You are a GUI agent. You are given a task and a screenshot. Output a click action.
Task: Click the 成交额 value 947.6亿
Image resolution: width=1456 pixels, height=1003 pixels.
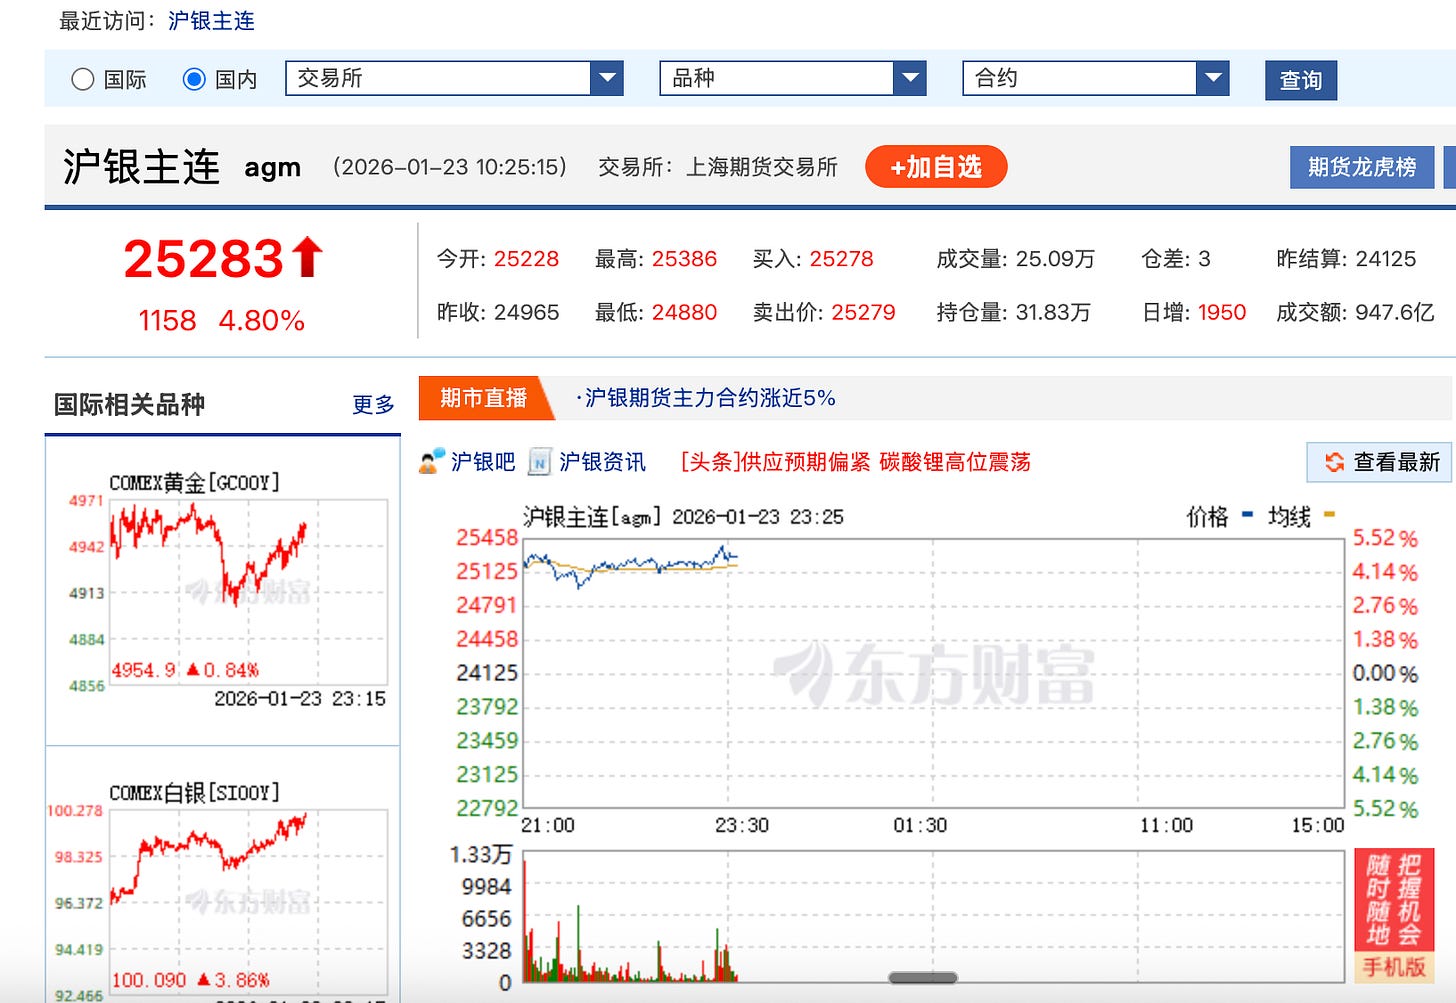click(1395, 312)
